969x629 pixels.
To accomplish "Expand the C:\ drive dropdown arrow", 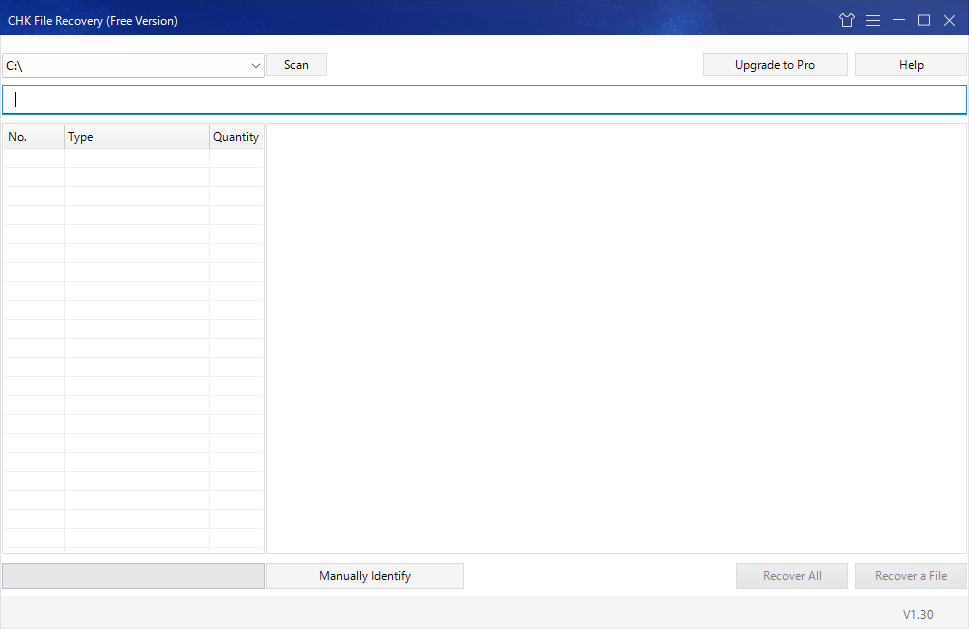I will [x=255, y=66].
